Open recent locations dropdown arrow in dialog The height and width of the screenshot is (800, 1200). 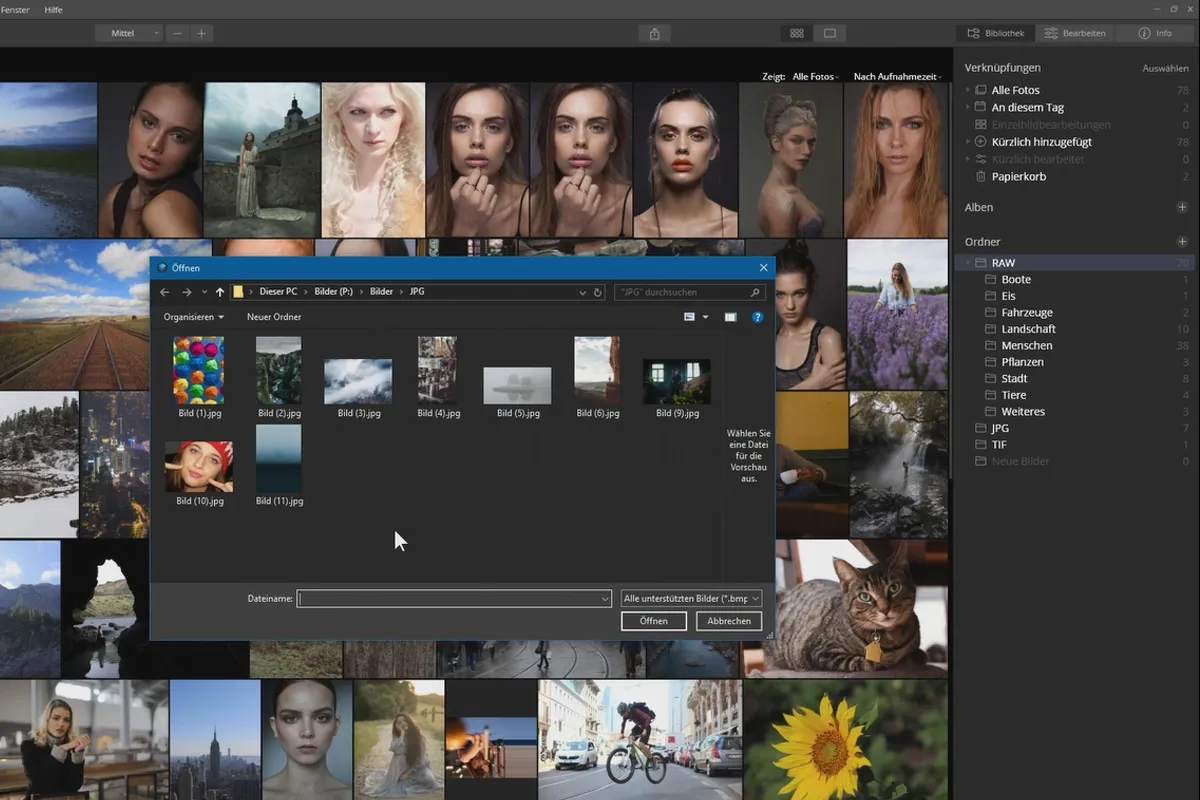coord(204,292)
